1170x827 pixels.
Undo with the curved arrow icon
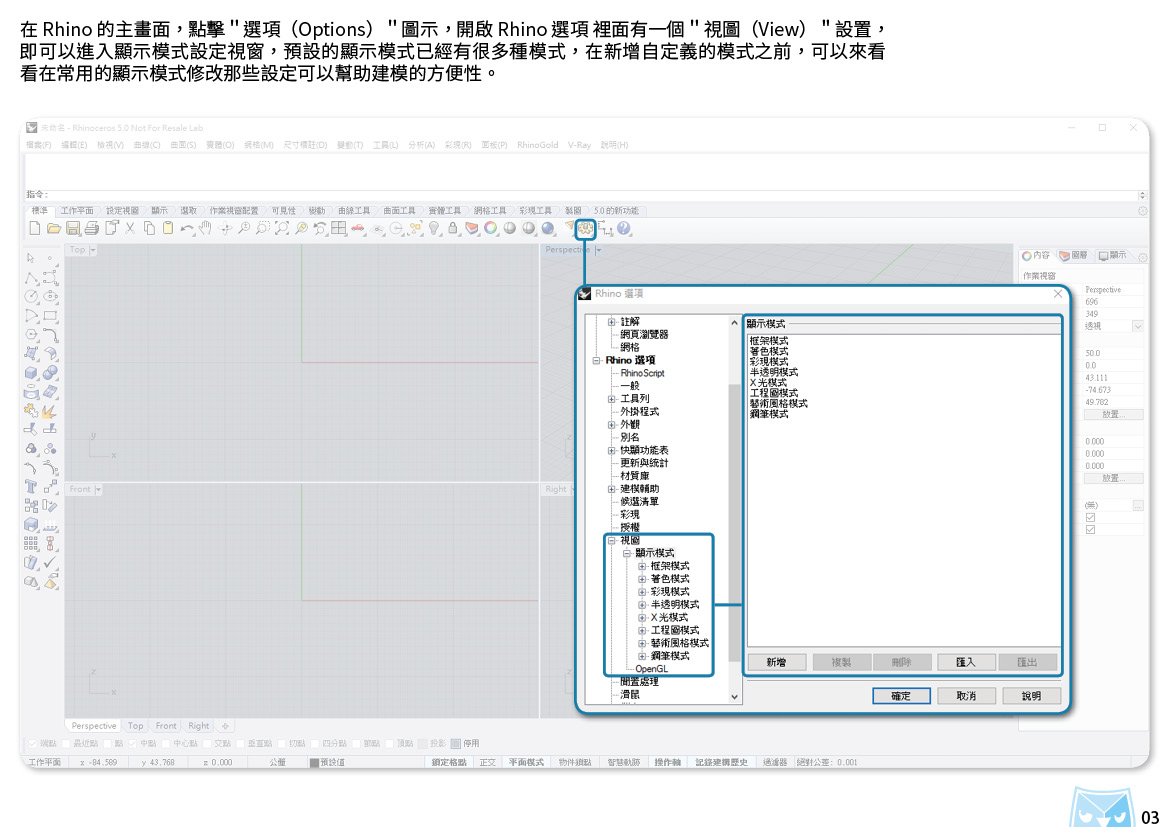click(x=187, y=228)
